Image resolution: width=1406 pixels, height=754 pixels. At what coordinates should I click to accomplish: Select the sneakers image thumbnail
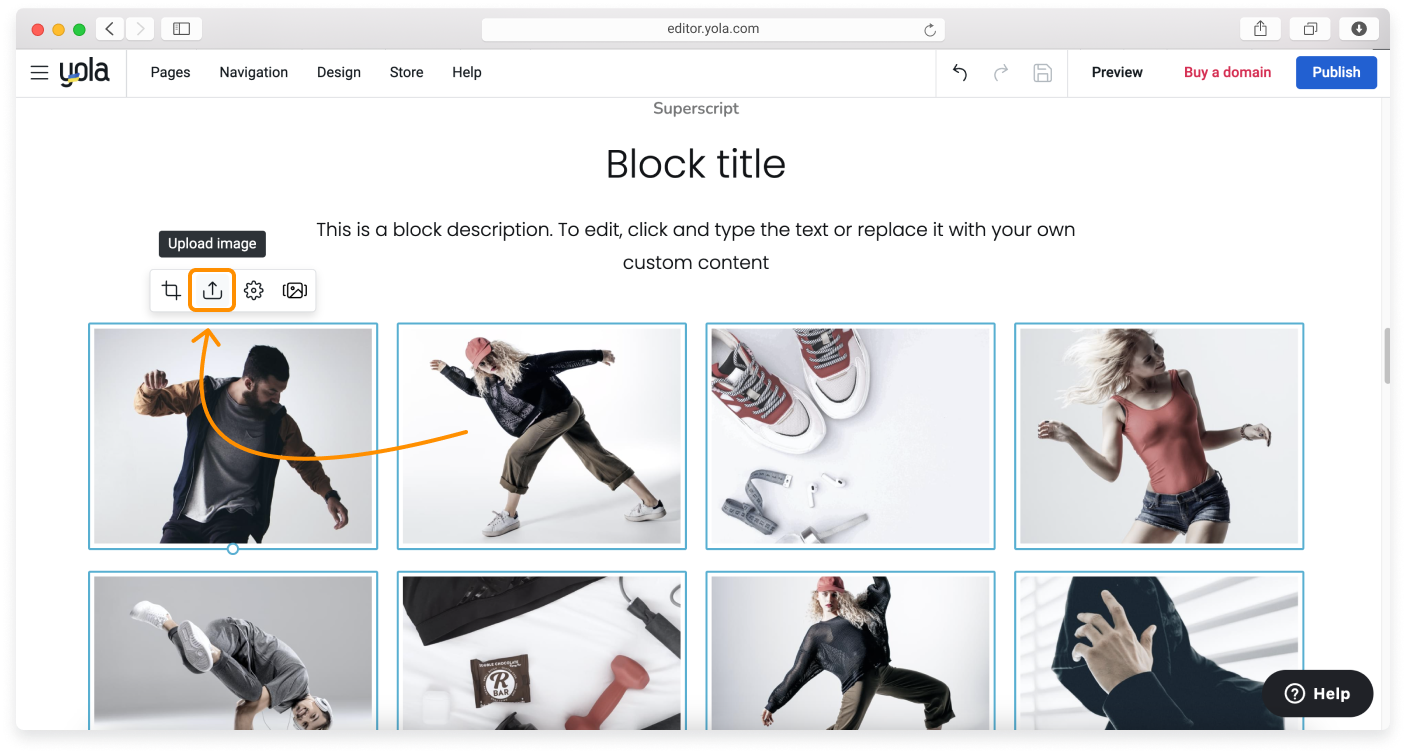click(849, 435)
